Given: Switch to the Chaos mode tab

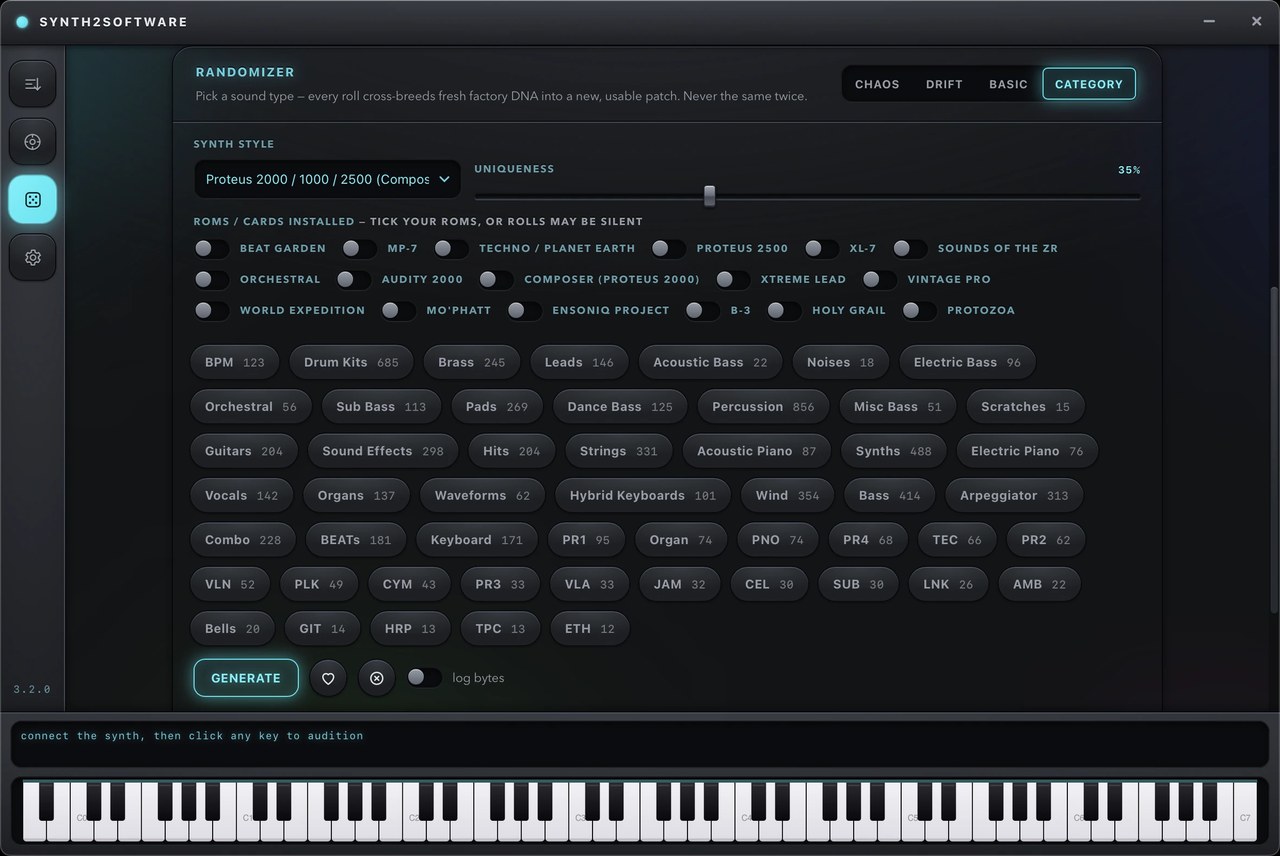Looking at the screenshot, I should (877, 84).
